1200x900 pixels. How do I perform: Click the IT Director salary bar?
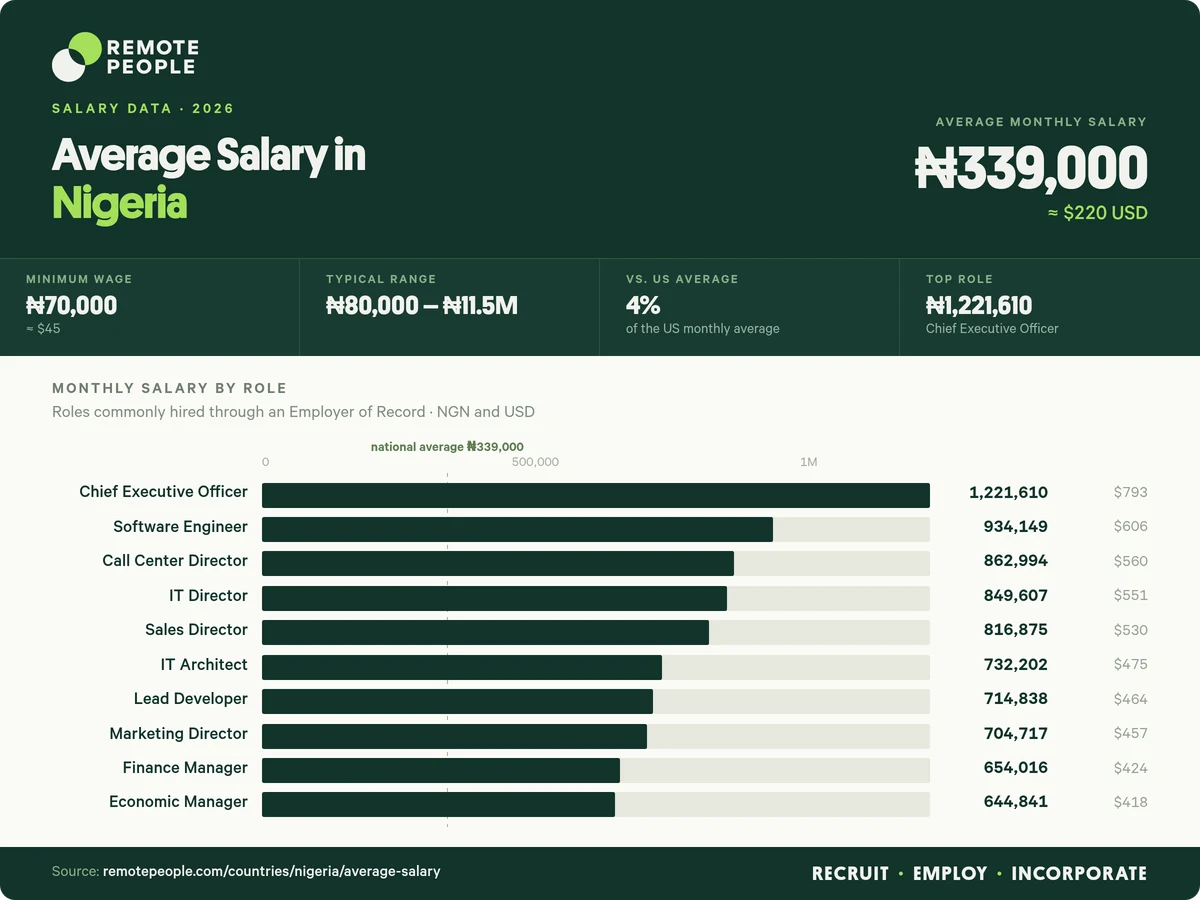(494, 598)
